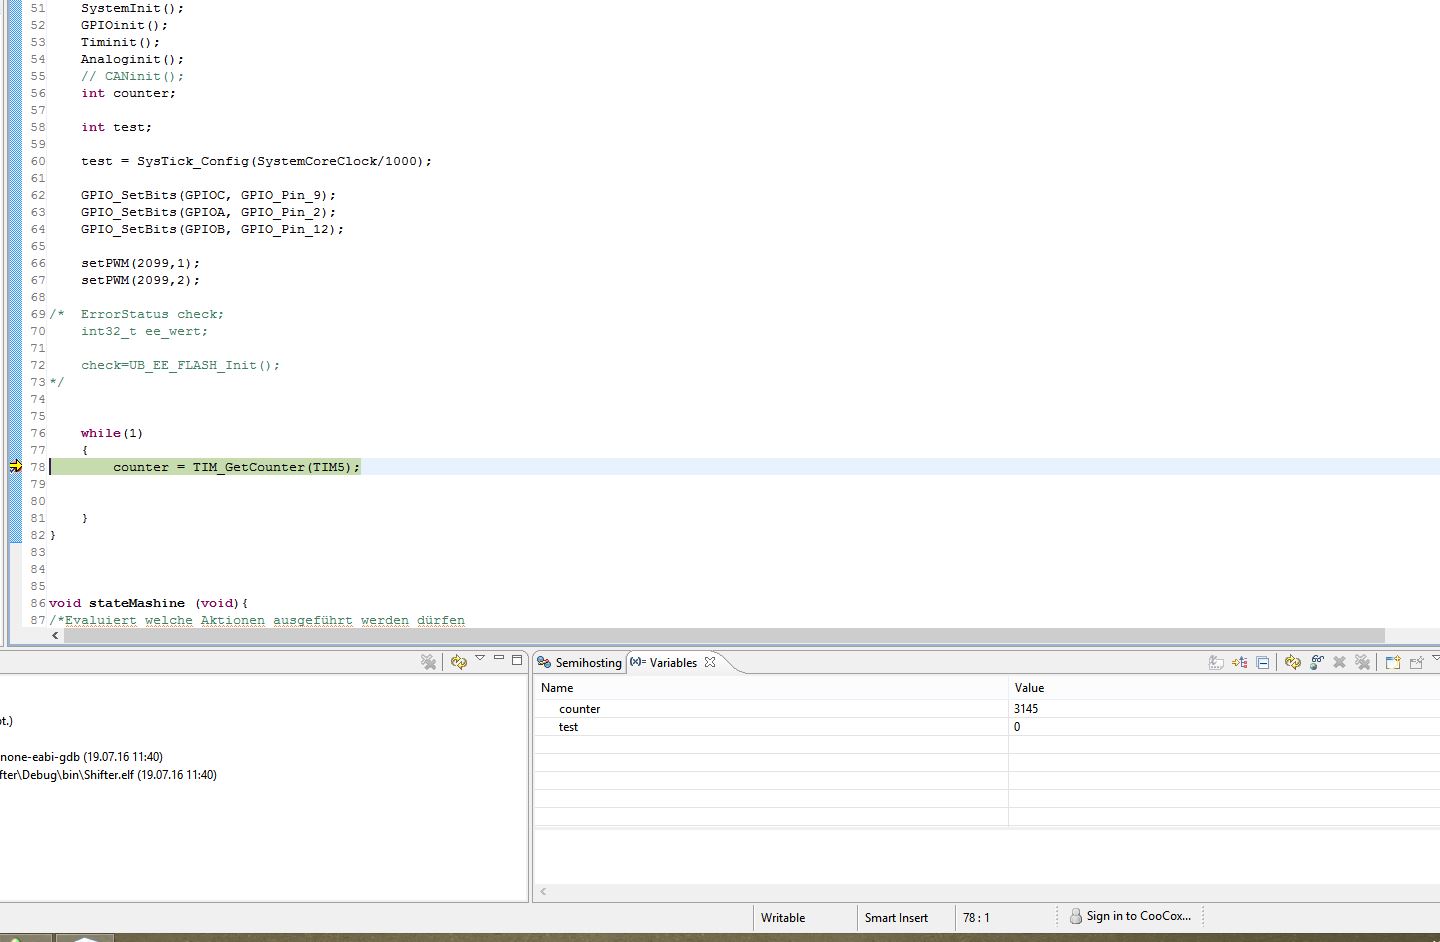Screen dimensions: 1440x942
Task: Click the Analoginit() call line
Action: point(132,59)
